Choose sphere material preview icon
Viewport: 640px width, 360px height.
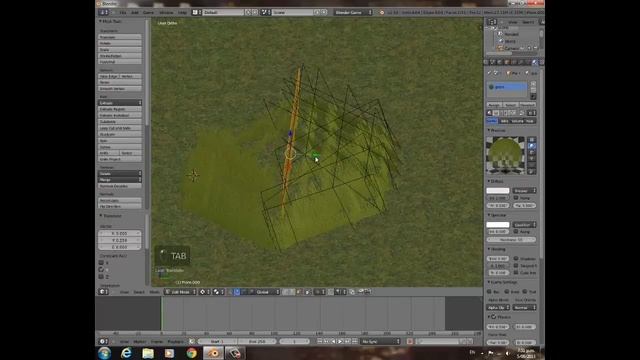tap(531, 146)
